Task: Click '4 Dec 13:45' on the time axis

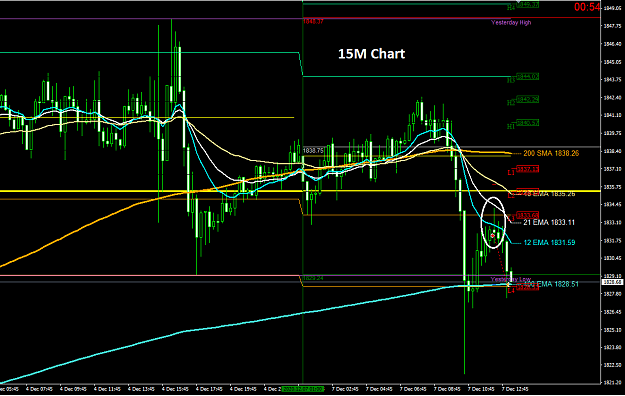Action: click(142, 389)
